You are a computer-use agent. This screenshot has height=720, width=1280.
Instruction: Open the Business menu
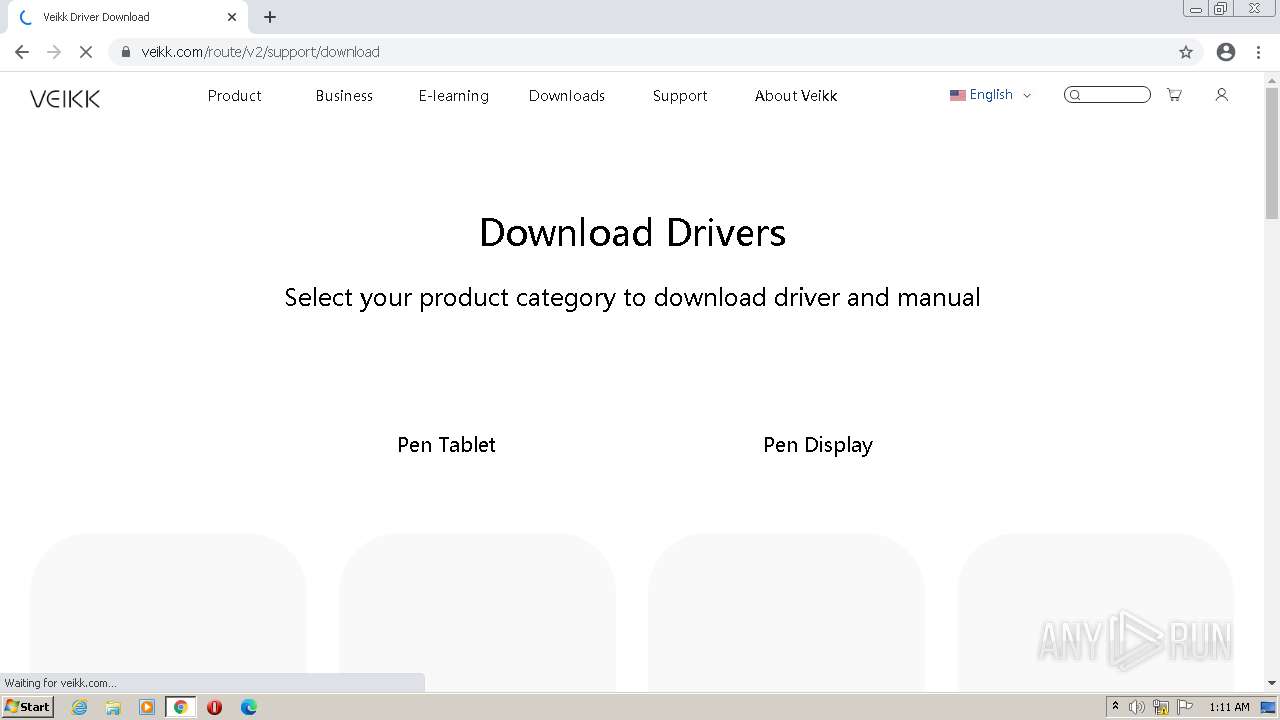click(x=344, y=96)
